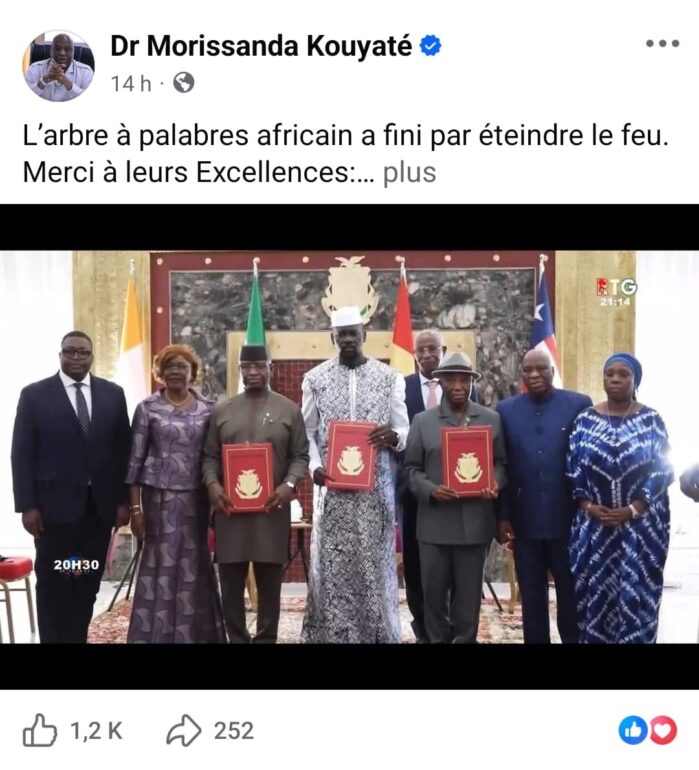Click the red heart reaction bubble
699x770 pixels.
[x=663, y=731]
